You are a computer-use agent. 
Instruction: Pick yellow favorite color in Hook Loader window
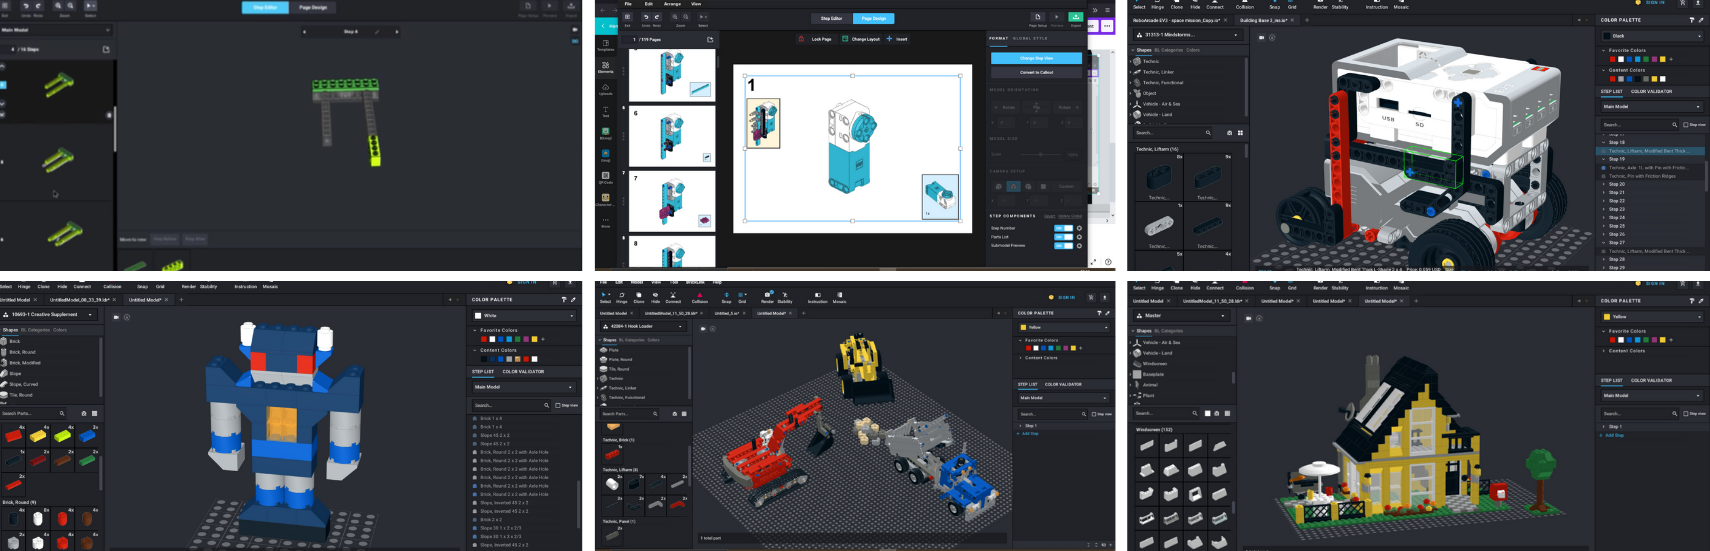pyautogui.click(x=1073, y=348)
